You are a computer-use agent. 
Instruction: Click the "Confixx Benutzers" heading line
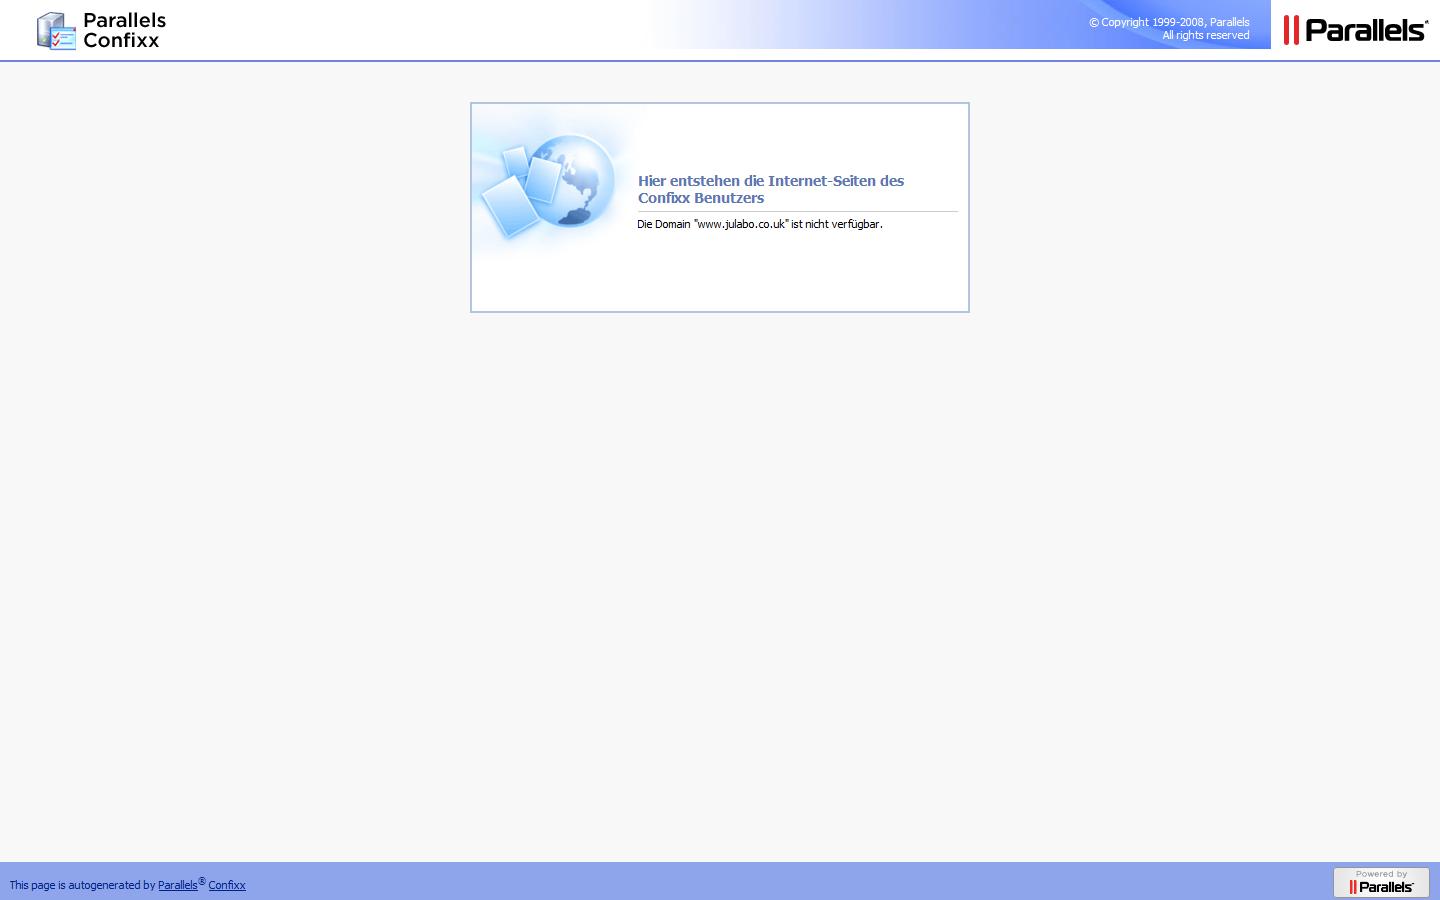click(x=701, y=198)
